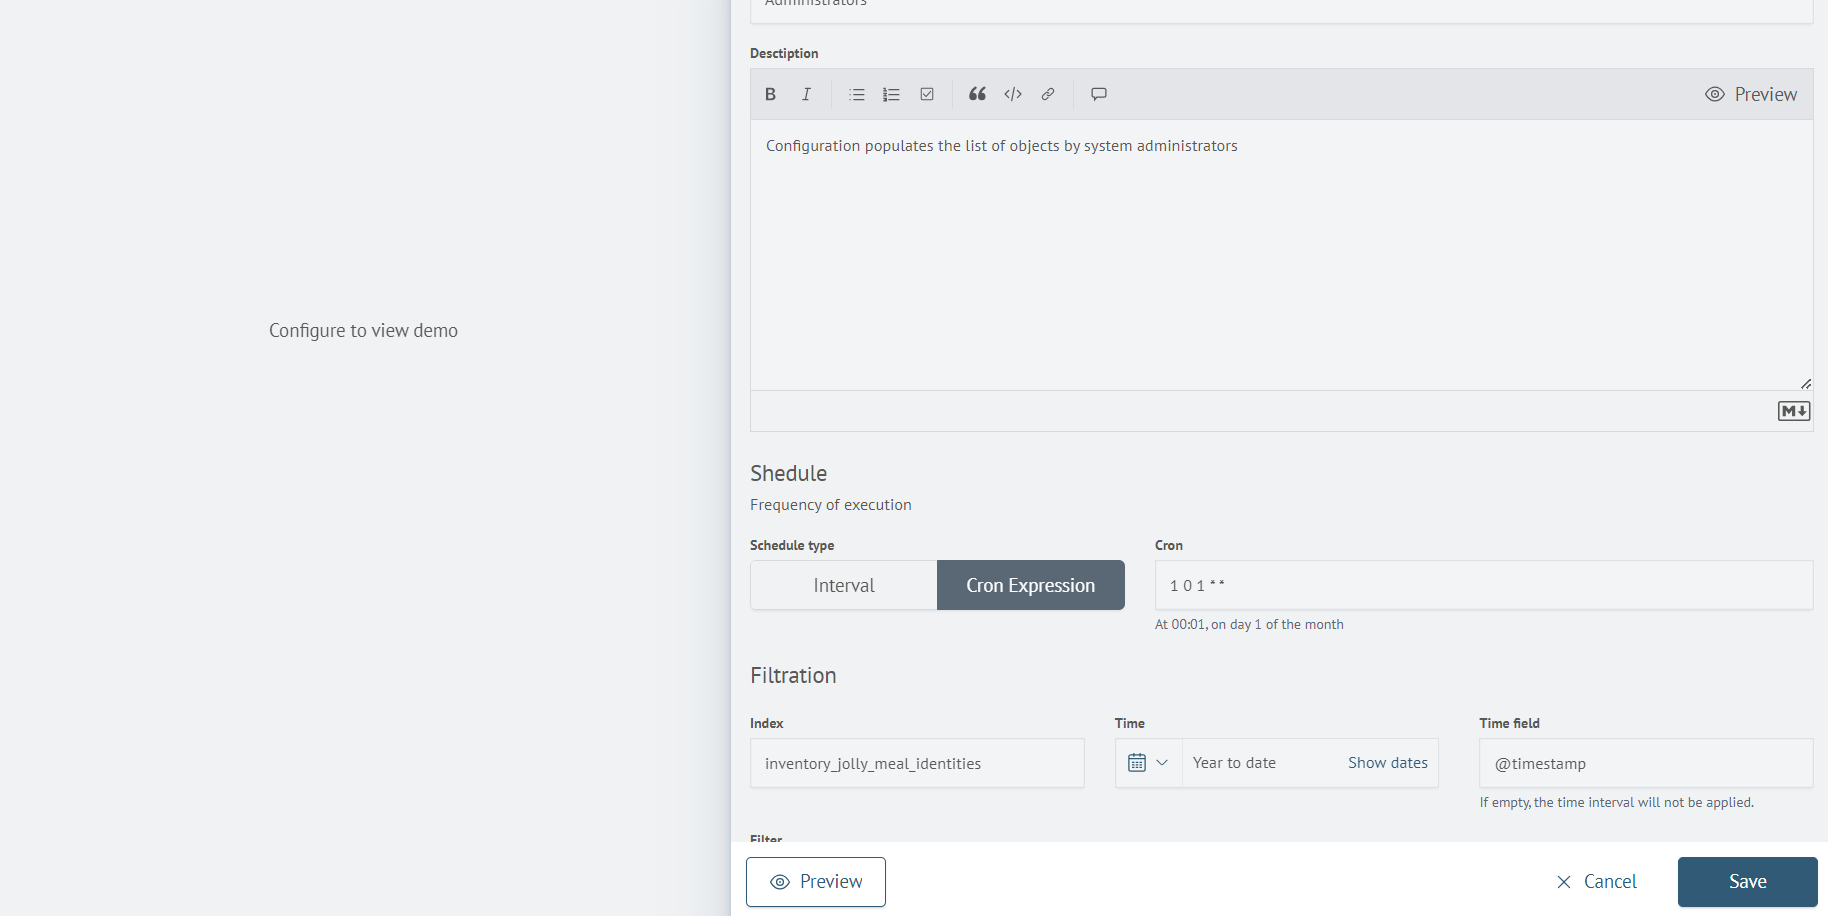The width and height of the screenshot is (1828, 916).
Task: Click the @timestamp Time field input
Action: click(x=1646, y=763)
